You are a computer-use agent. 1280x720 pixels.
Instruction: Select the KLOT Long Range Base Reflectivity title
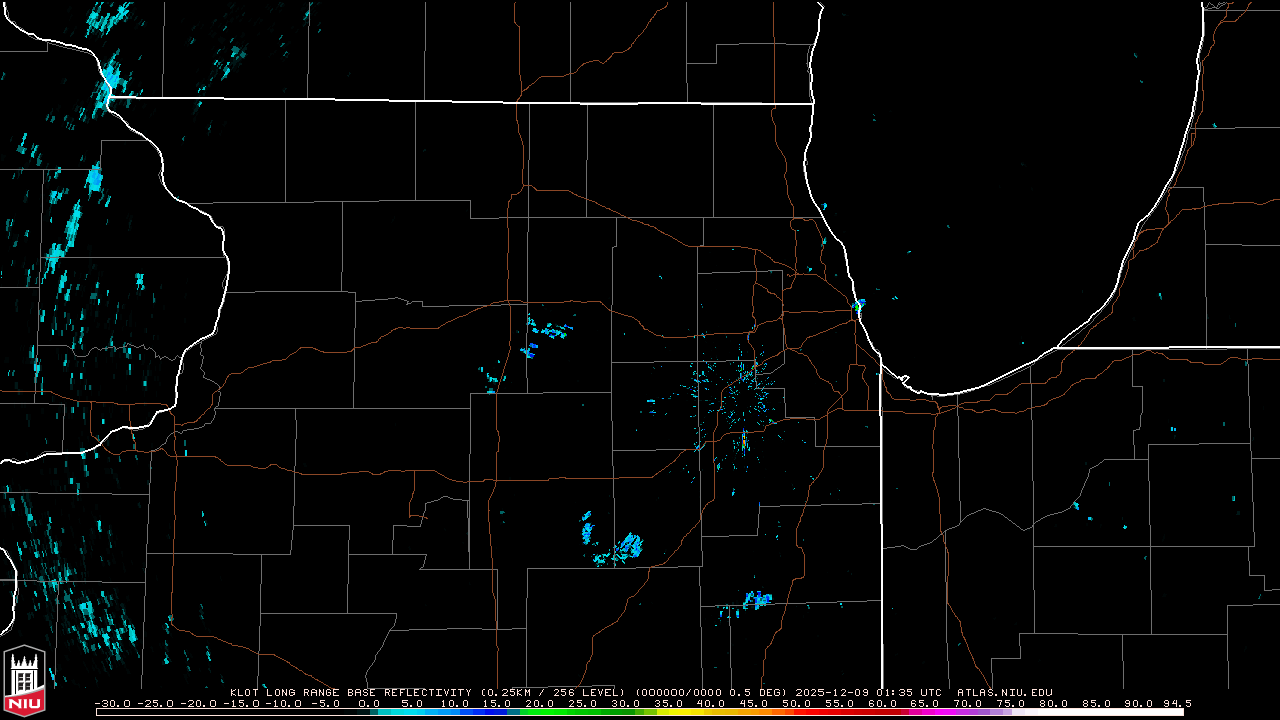tap(352, 692)
